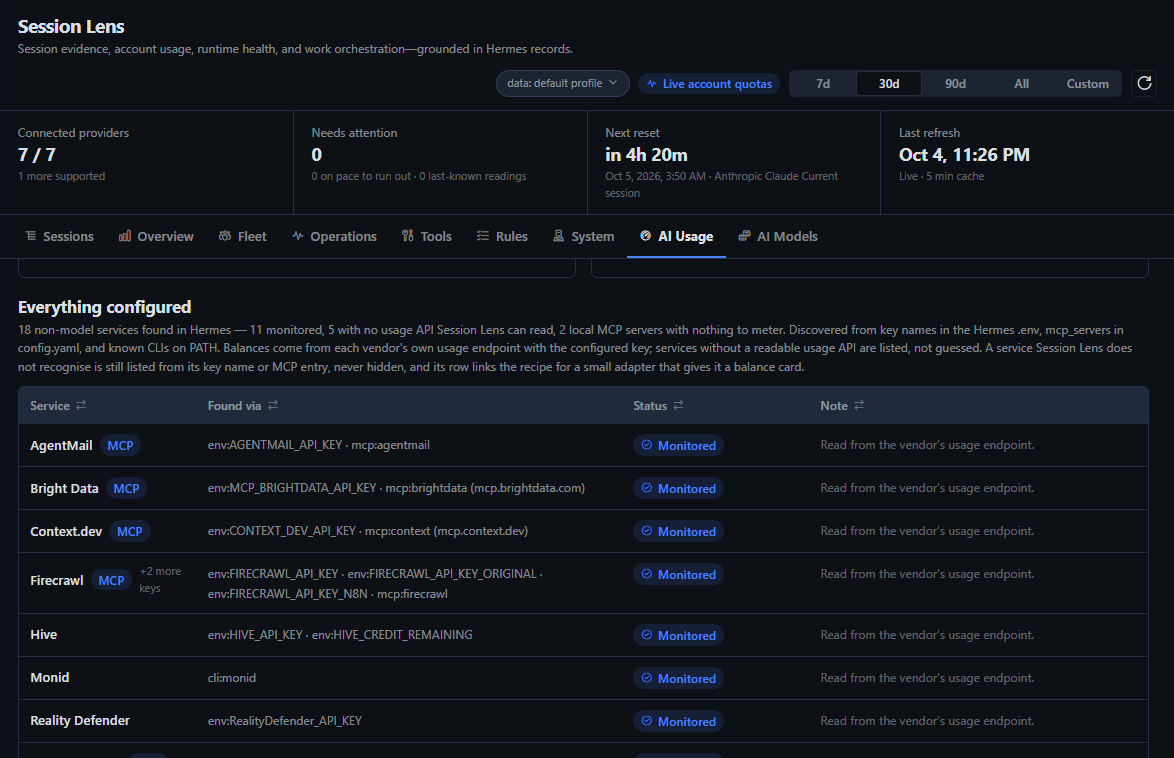The height and width of the screenshot is (758, 1174).
Task: Click the 'Oct 4, 11:26 PM' last refresh value
Action: click(964, 155)
